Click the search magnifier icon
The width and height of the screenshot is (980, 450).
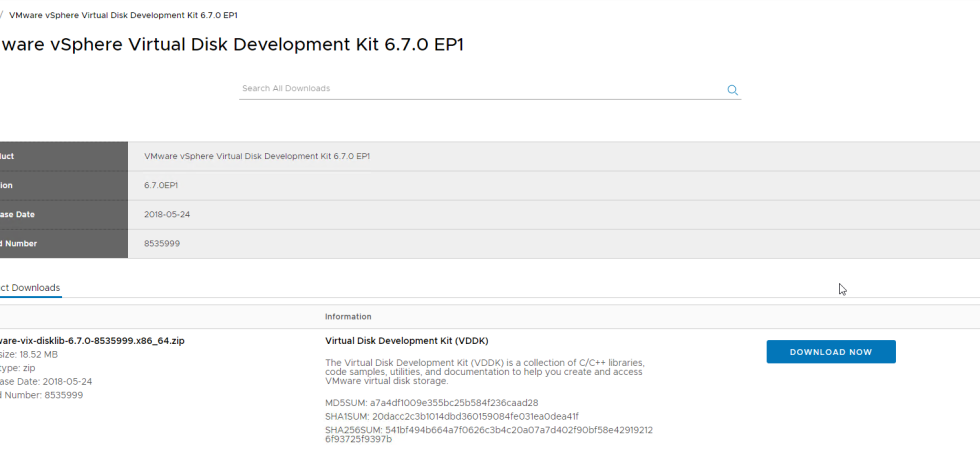pos(732,90)
